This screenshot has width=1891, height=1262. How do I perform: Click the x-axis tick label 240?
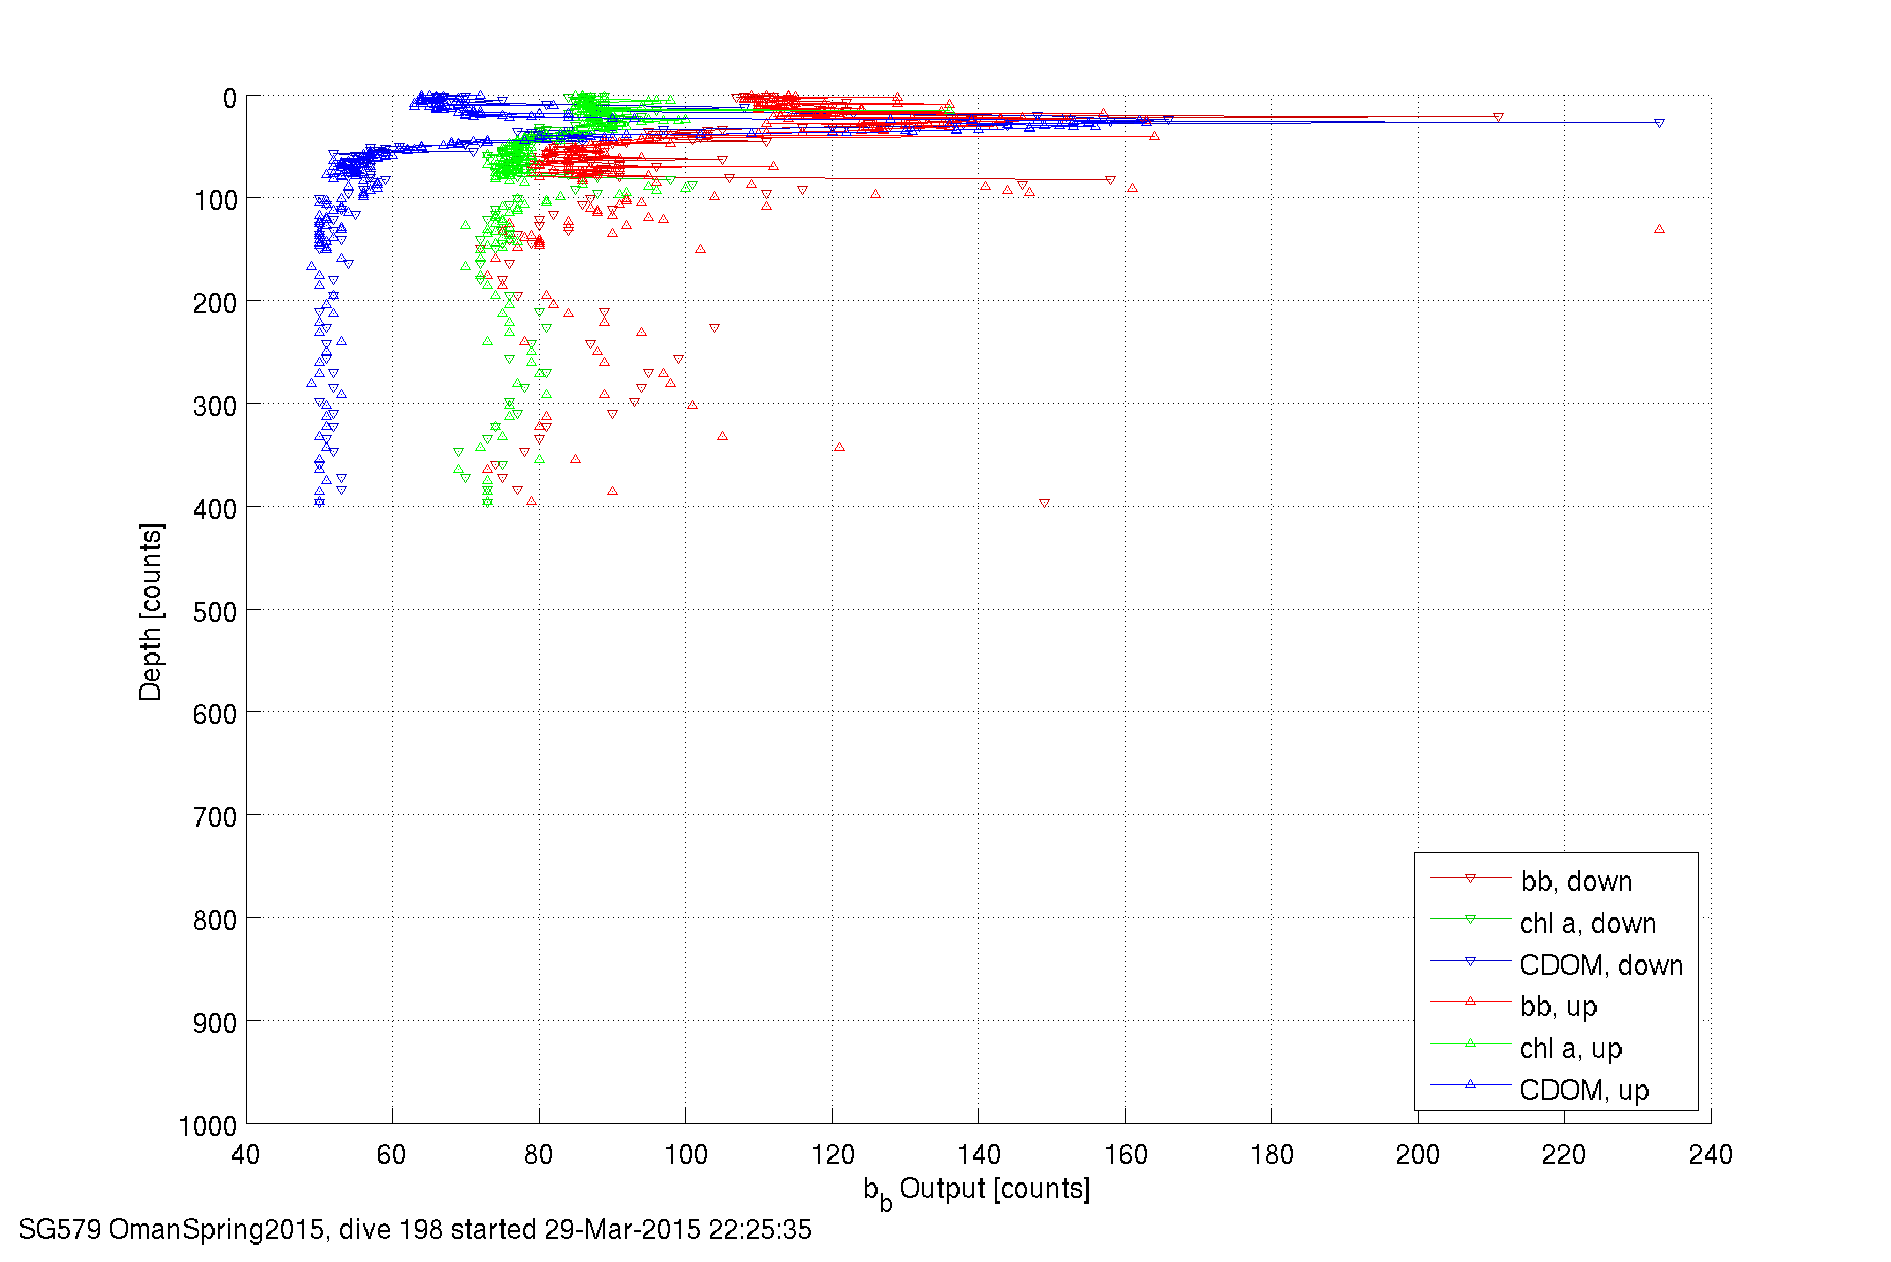(x=1711, y=1155)
